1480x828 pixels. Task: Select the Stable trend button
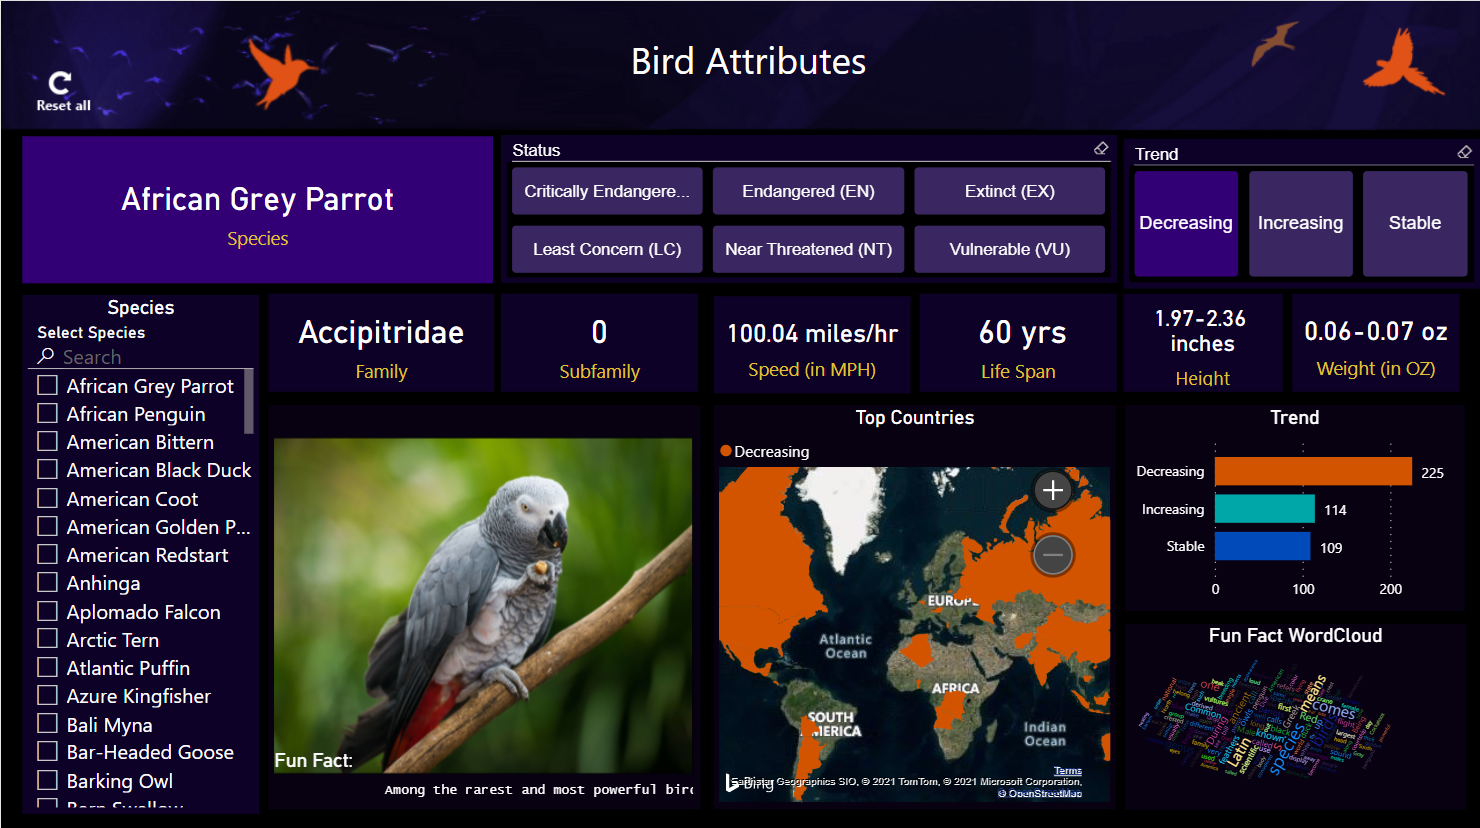(1415, 223)
